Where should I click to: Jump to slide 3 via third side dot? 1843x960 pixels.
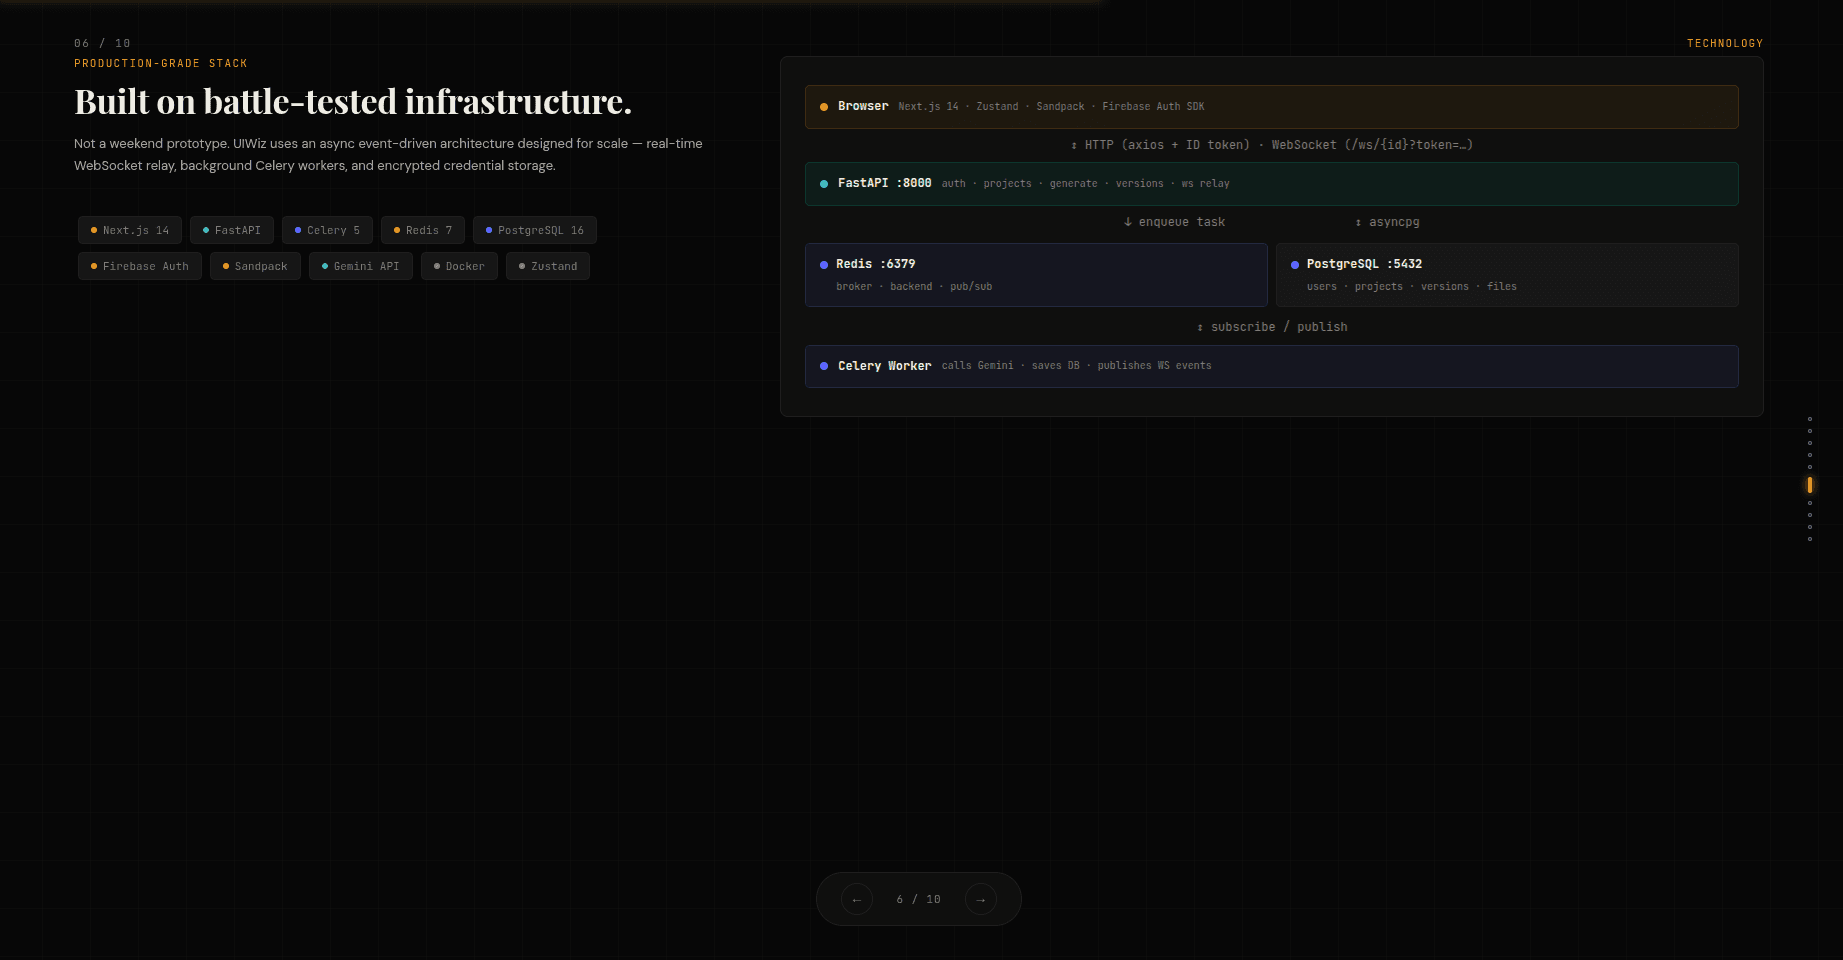(x=1810, y=443)
